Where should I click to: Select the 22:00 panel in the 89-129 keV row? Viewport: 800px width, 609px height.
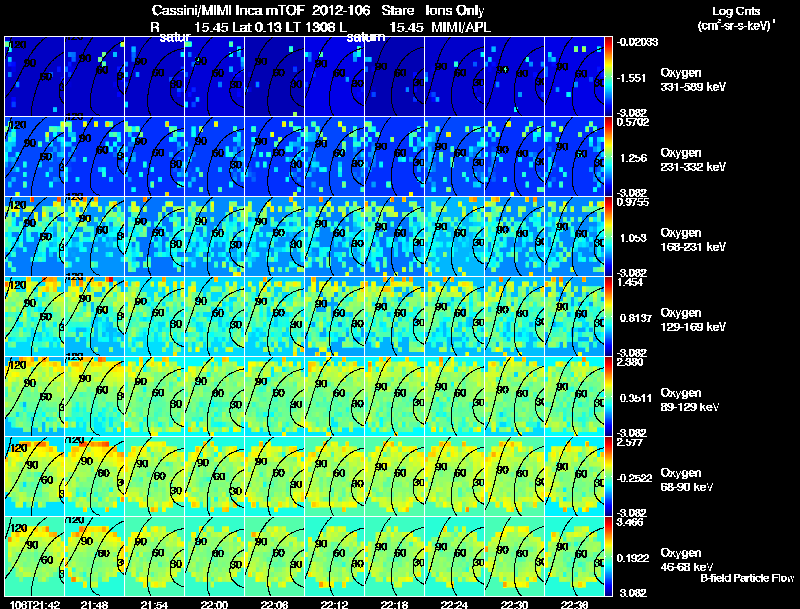pyautogui.click(x=215, y=396)
